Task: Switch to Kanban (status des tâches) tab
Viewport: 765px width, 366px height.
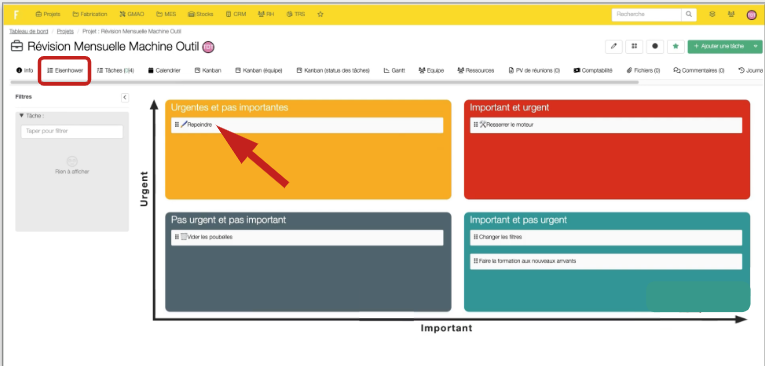Action: click(333, 70)
